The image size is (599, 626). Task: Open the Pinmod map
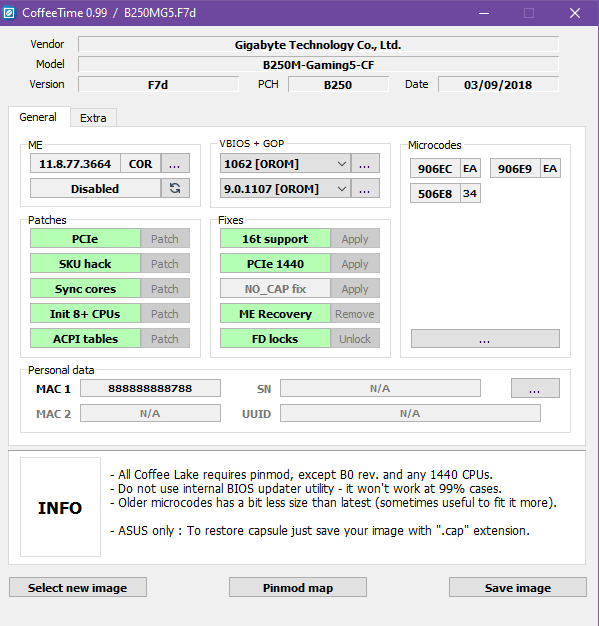tap(298, 587)
